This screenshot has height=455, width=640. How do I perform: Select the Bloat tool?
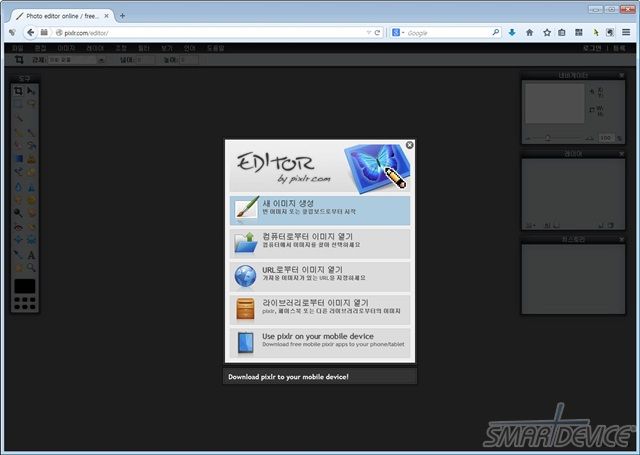coord(18,240)
